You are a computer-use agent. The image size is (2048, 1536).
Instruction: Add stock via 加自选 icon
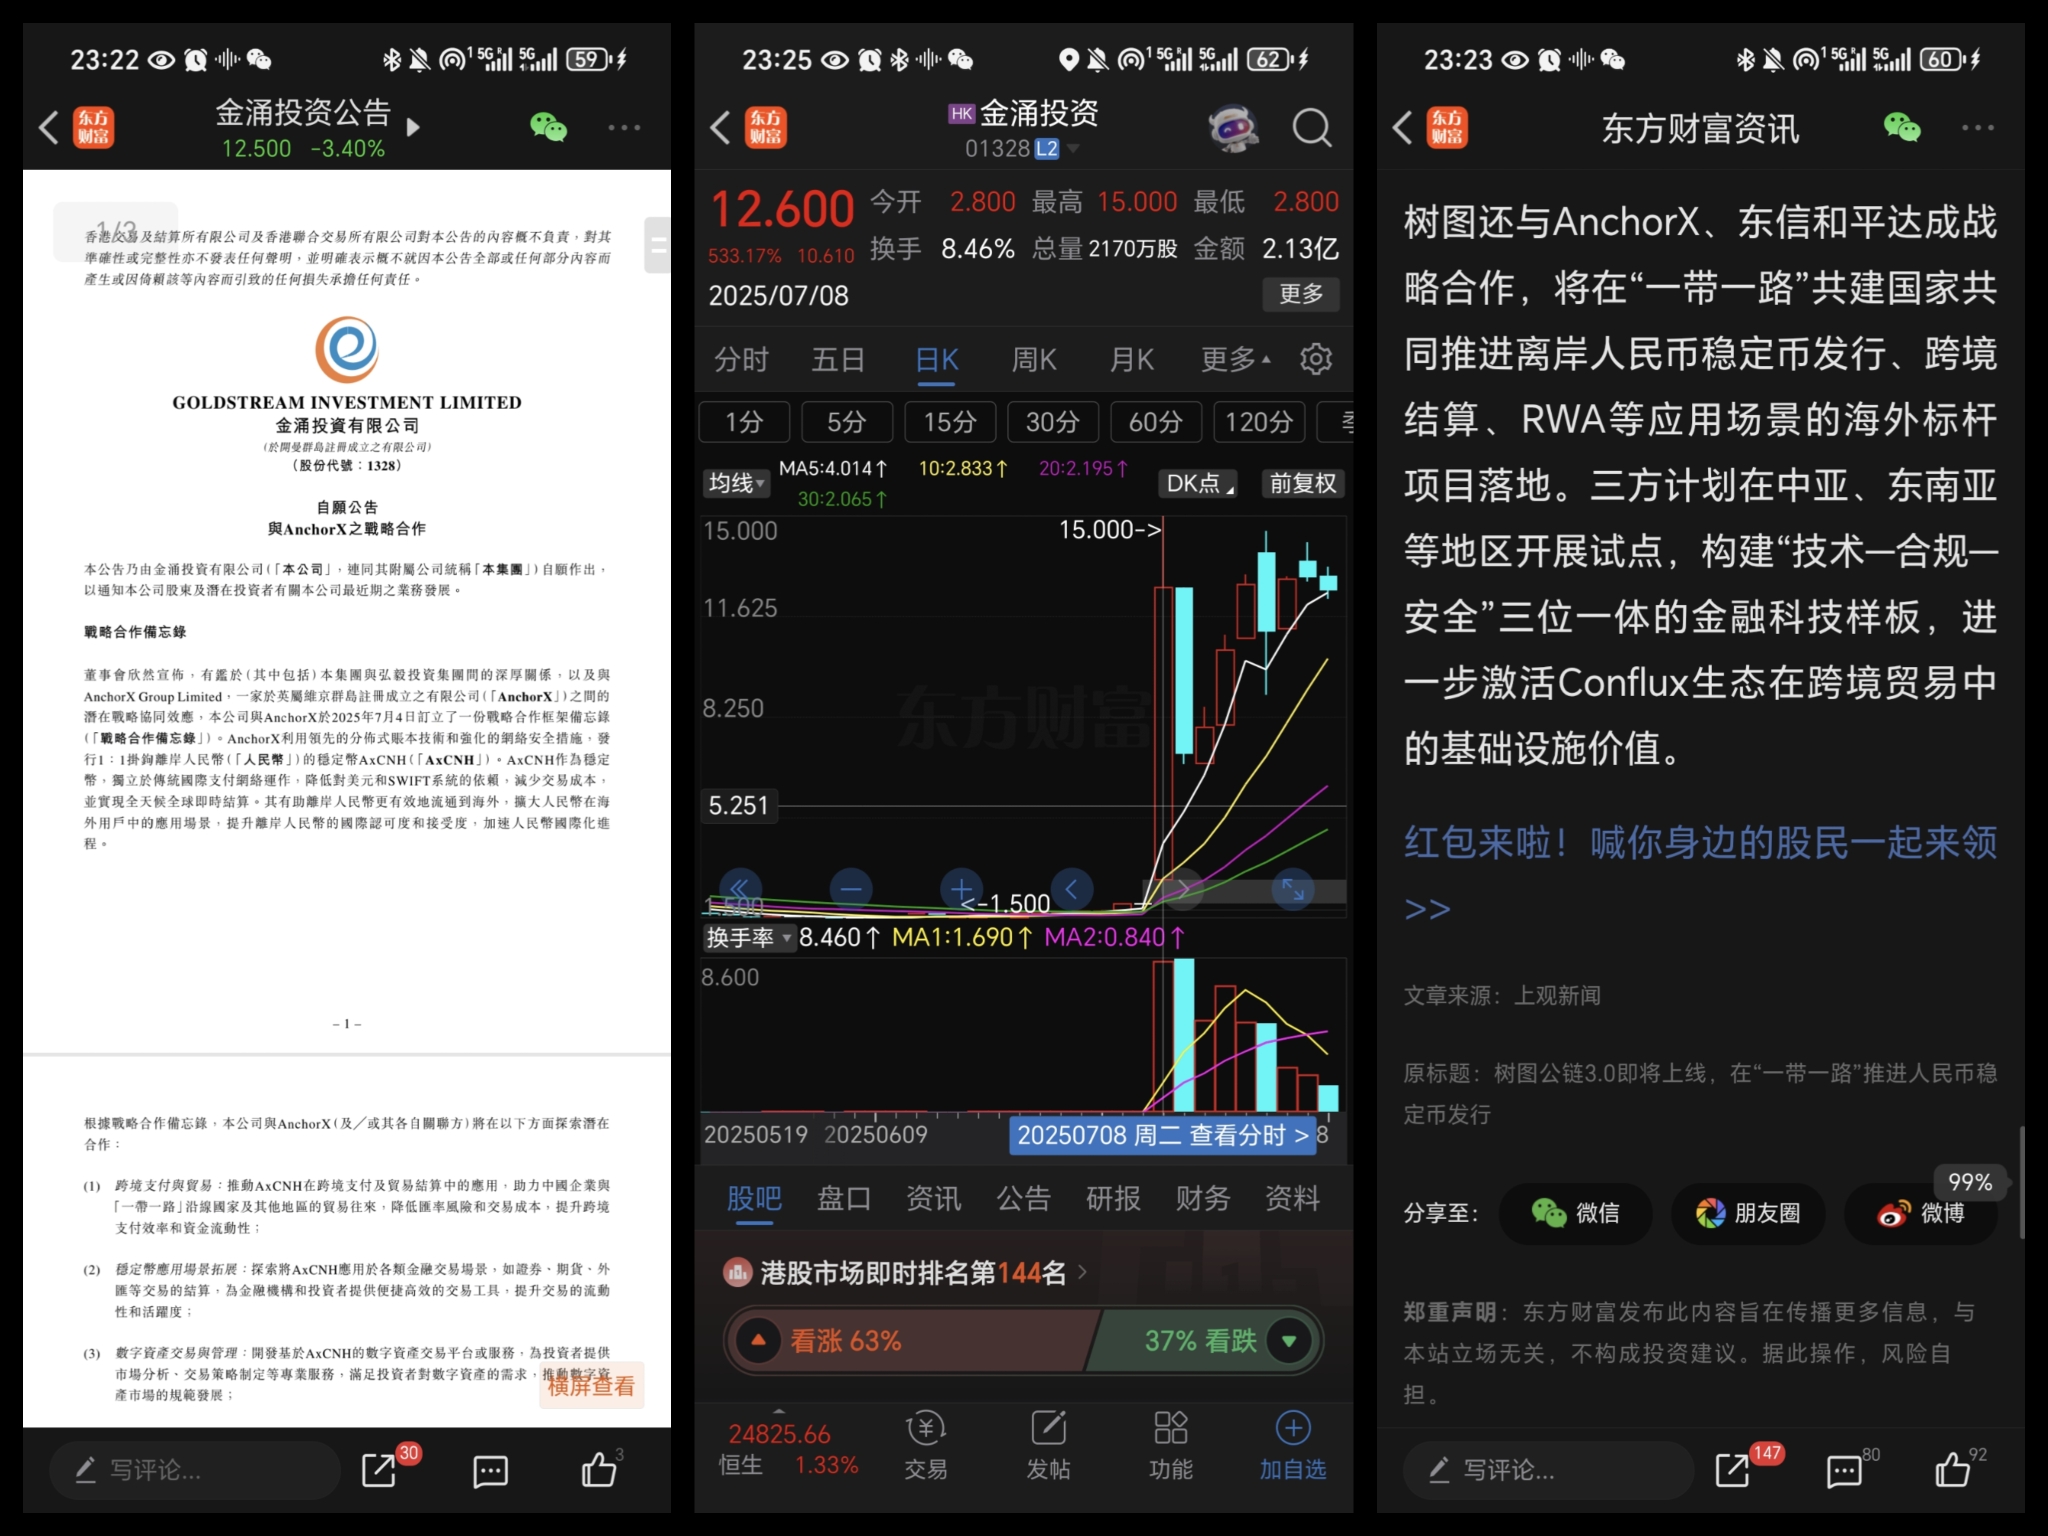coord(1293,1446)
